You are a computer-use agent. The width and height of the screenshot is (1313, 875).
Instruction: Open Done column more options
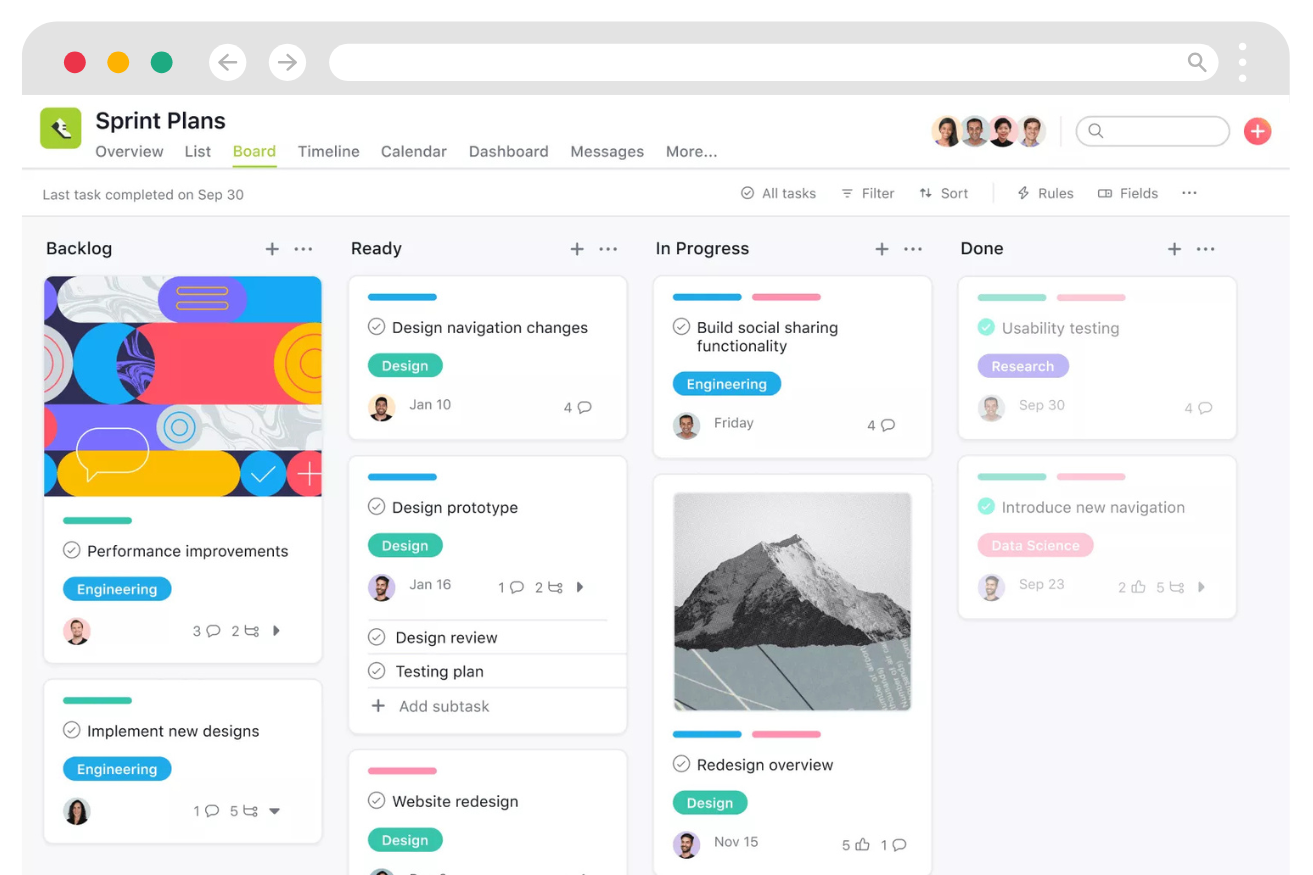pos(1206,249)
